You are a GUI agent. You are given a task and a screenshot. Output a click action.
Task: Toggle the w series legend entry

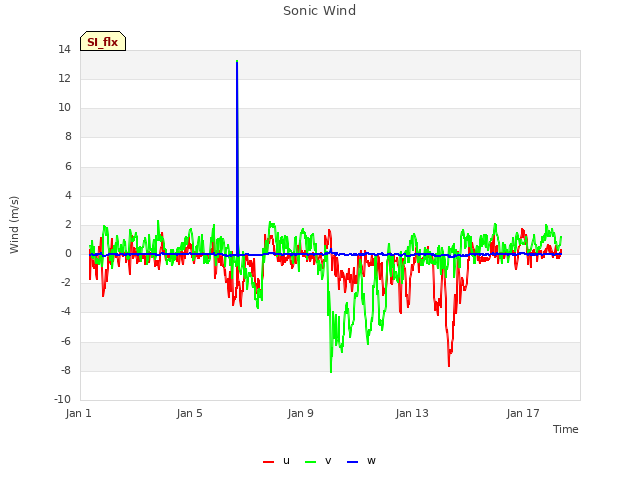[x=361, y=461]
